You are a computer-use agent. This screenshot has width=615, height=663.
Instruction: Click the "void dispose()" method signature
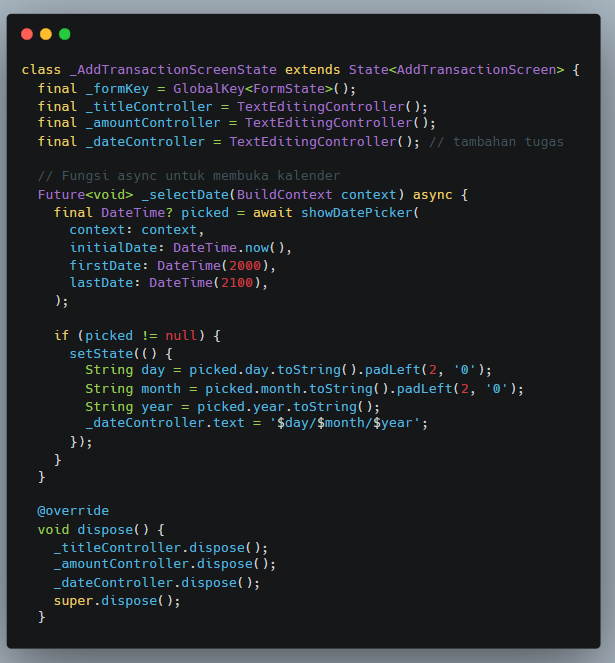[93, 530]
